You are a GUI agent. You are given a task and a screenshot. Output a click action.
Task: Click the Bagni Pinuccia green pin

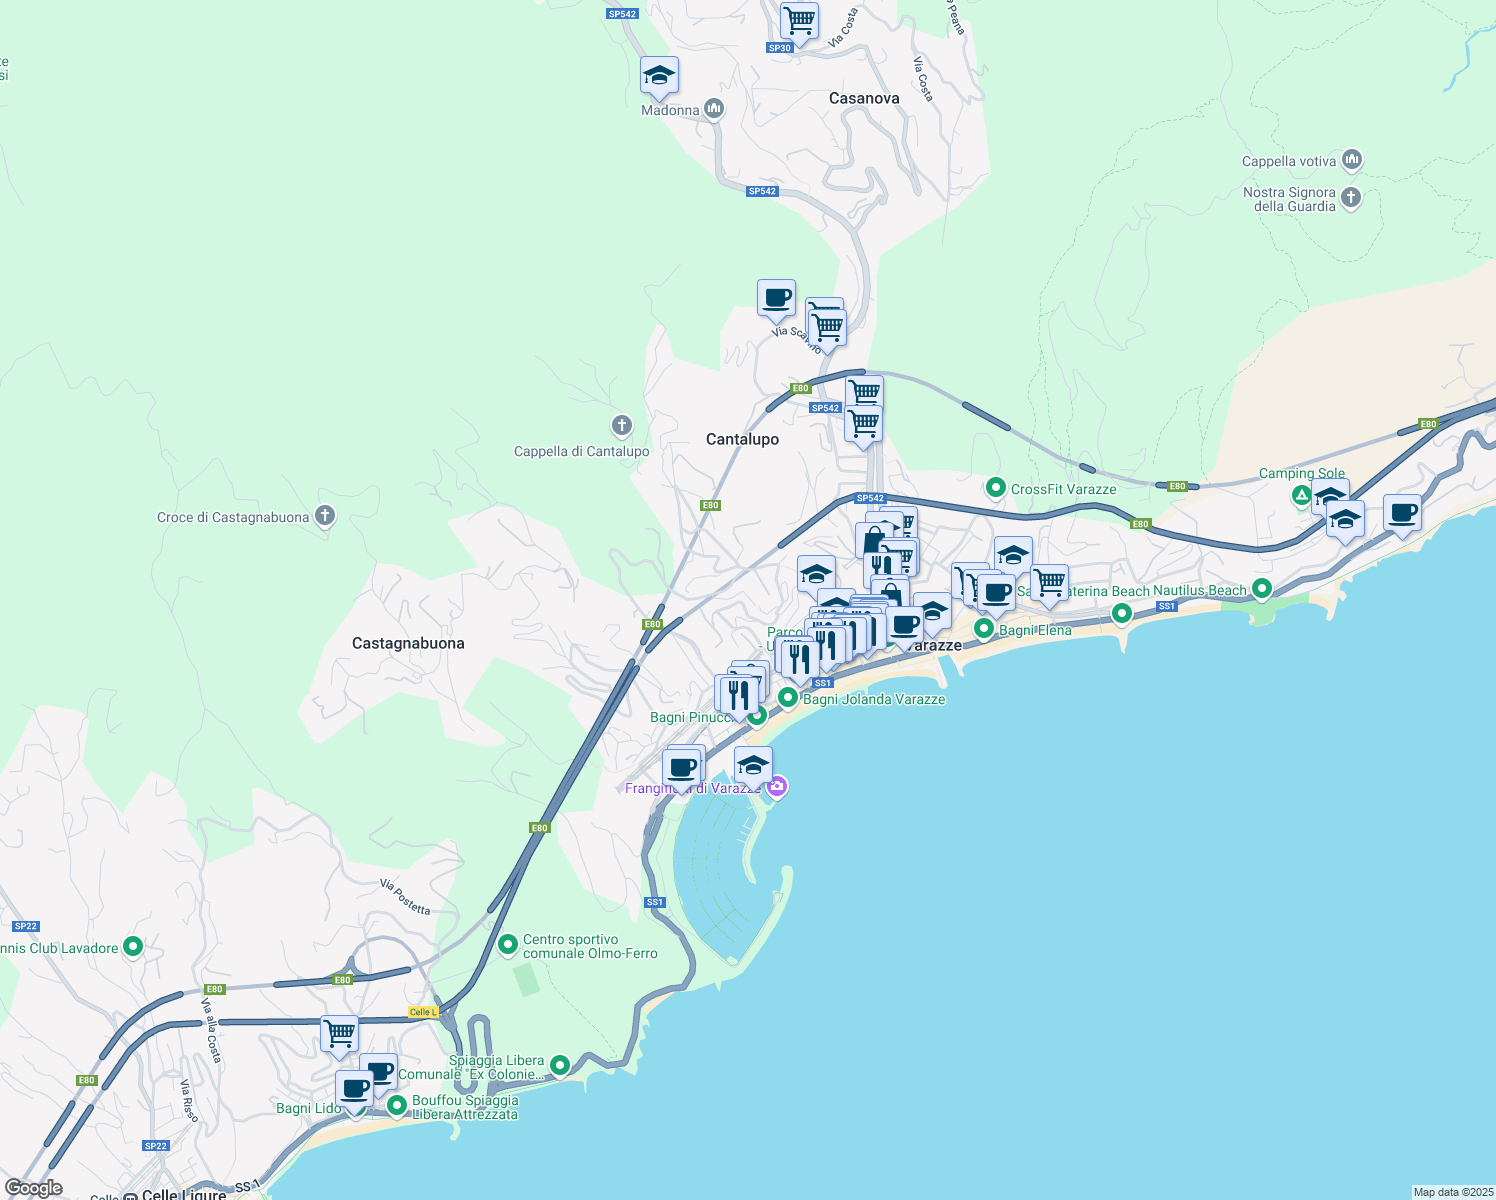pyautogui.click(x=757, y=715)
